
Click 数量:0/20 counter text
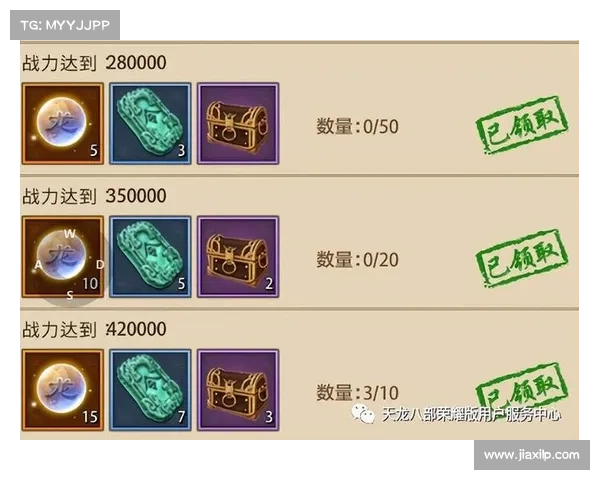(357, 260)
